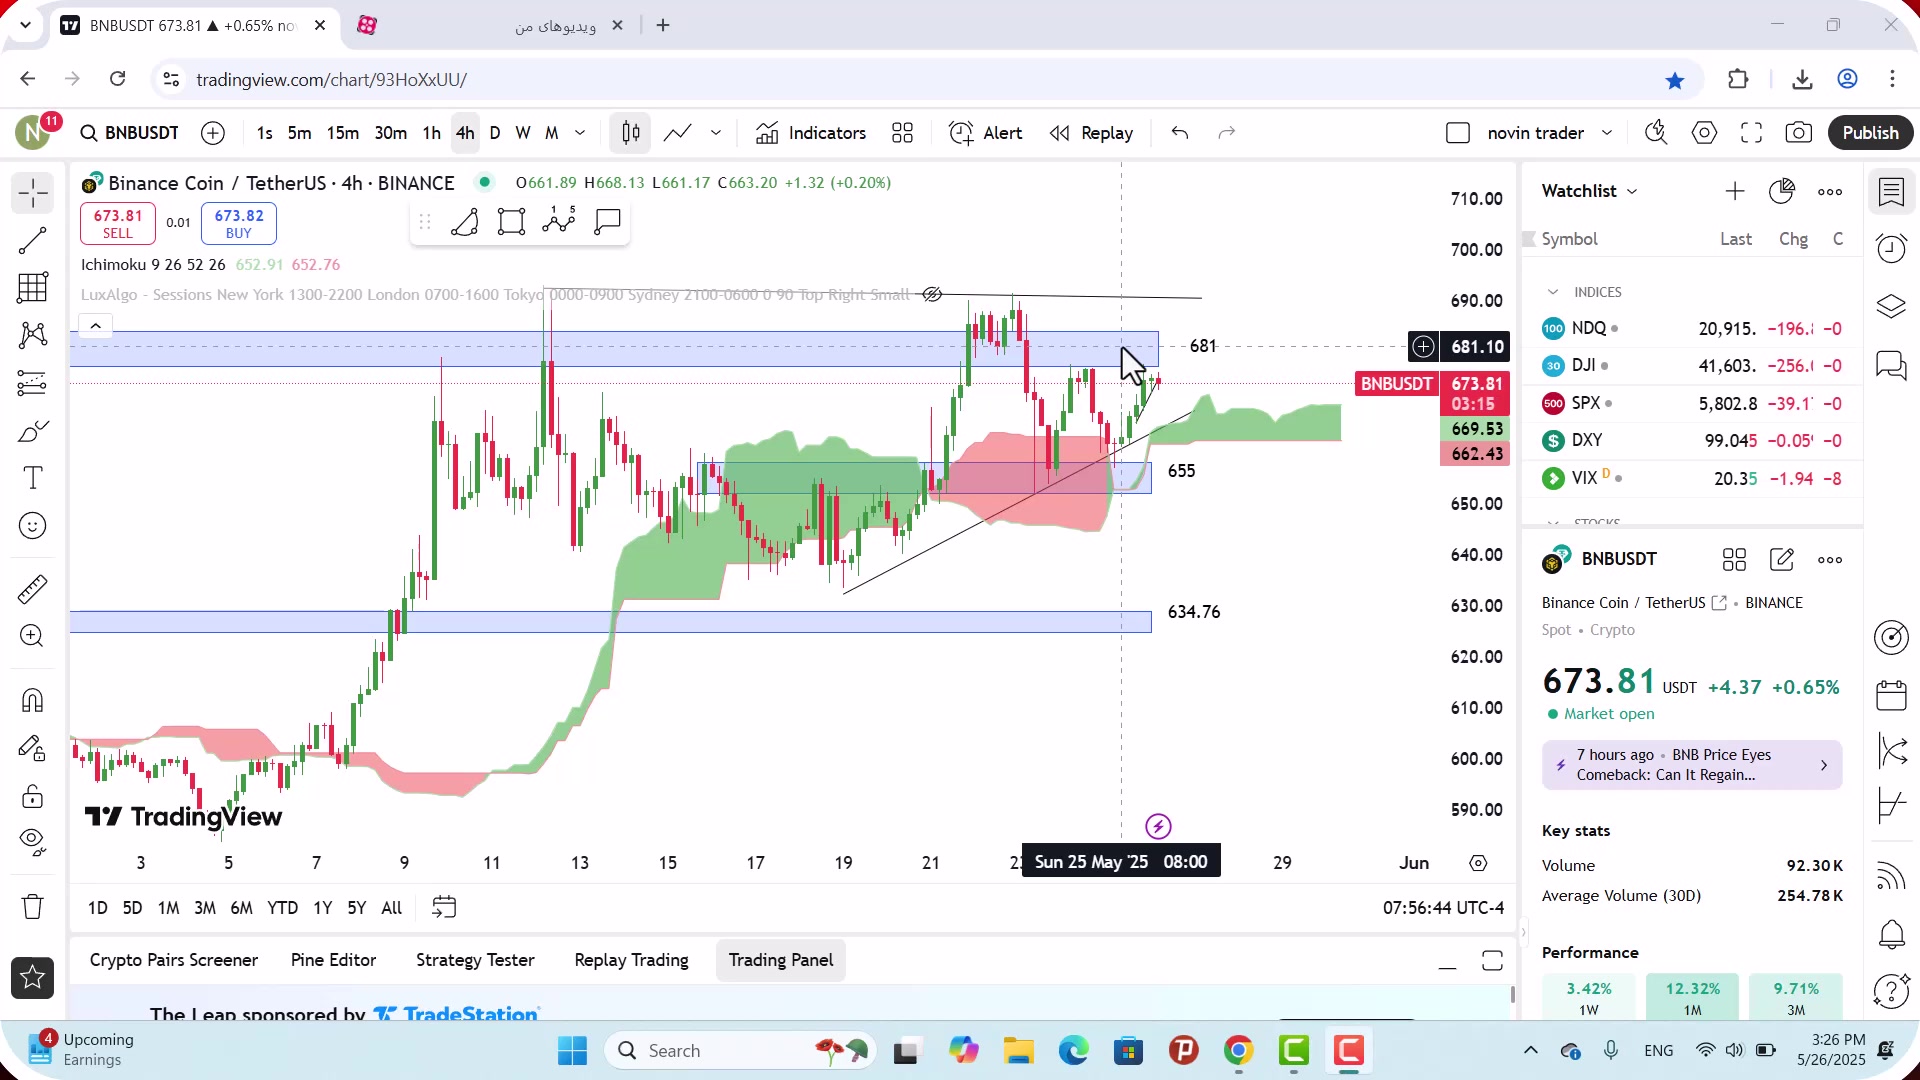The width and height of the screenshot is (1920, 1080).
Task: Set chart range to 1M
Action: tap(169, 908)
